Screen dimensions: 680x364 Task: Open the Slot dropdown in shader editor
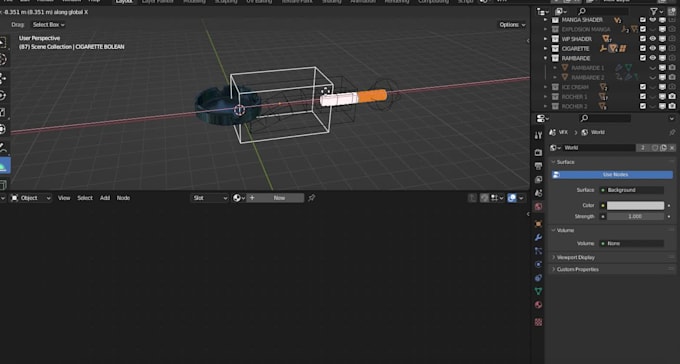pos(210,198)
